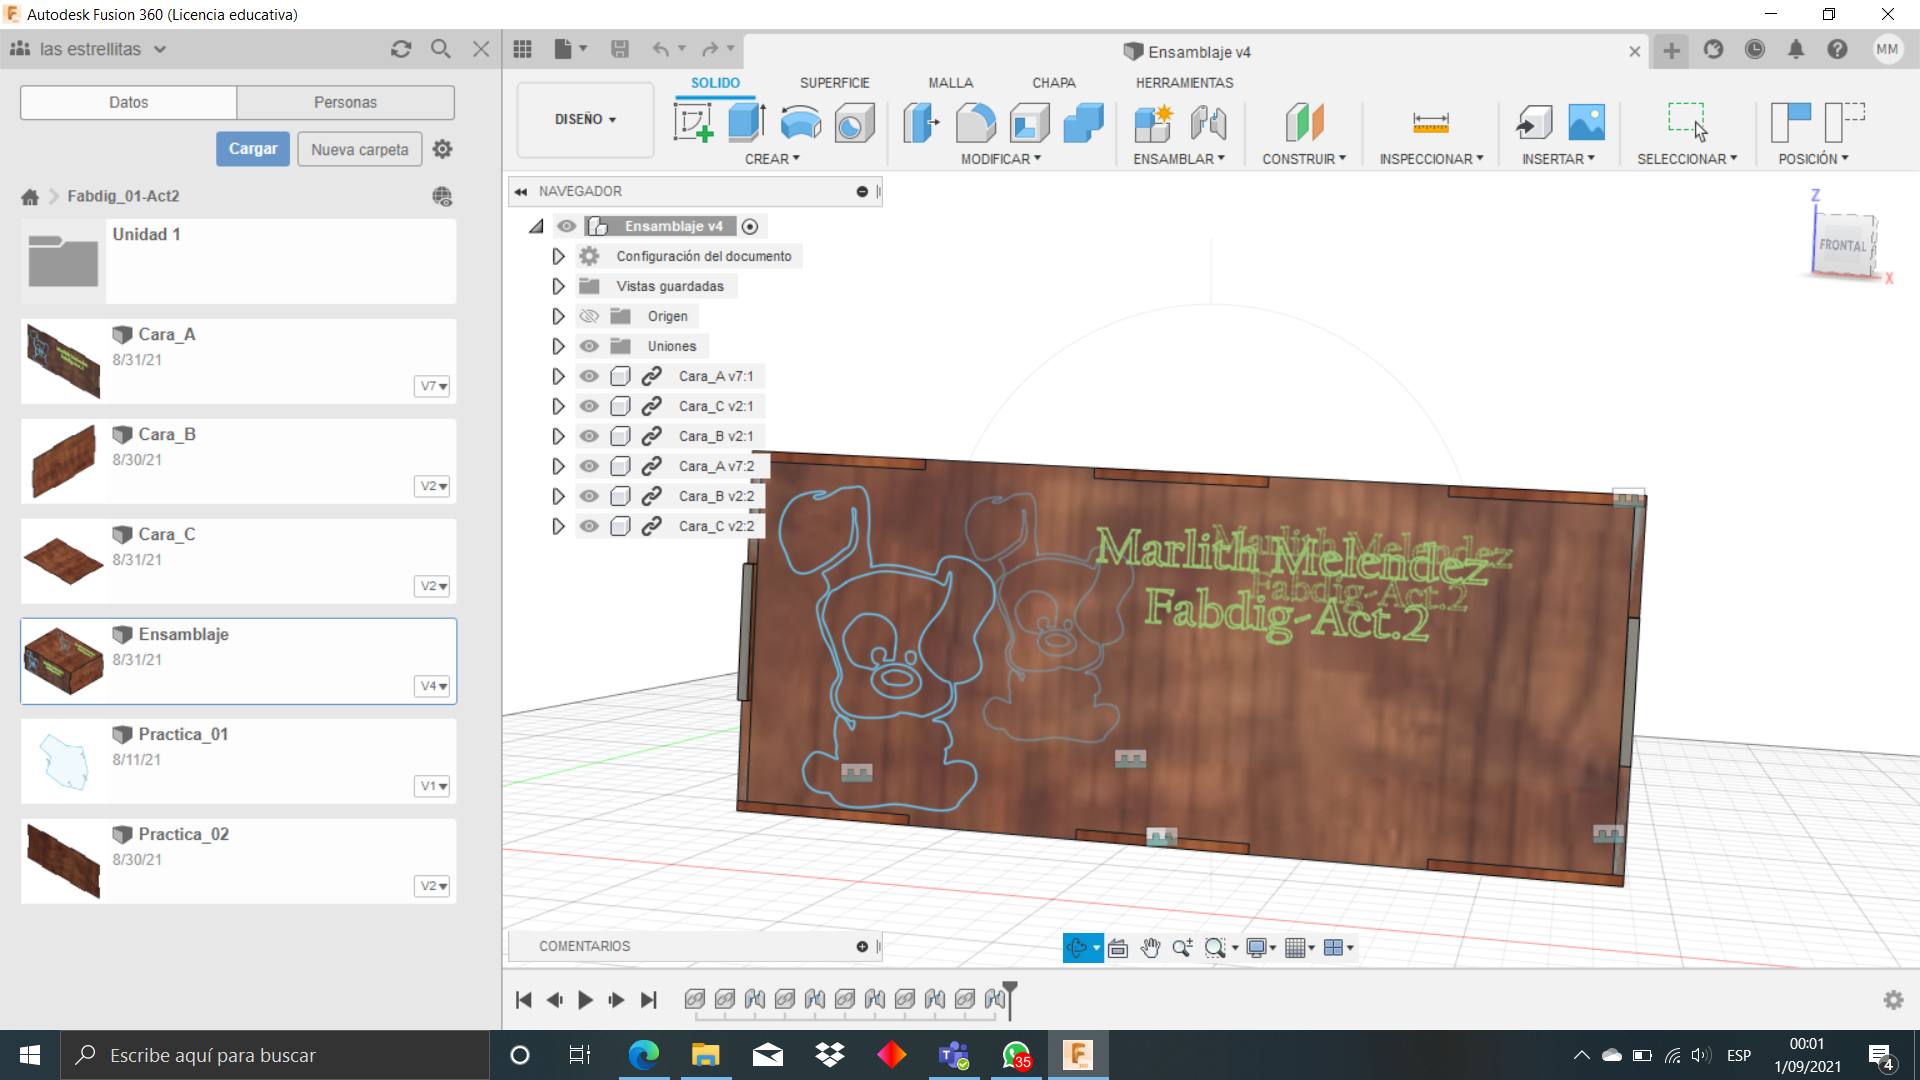Select the Measure tool under Inspeccionar
This screenshot has width=1920, height=1080.
(1430, 123)
